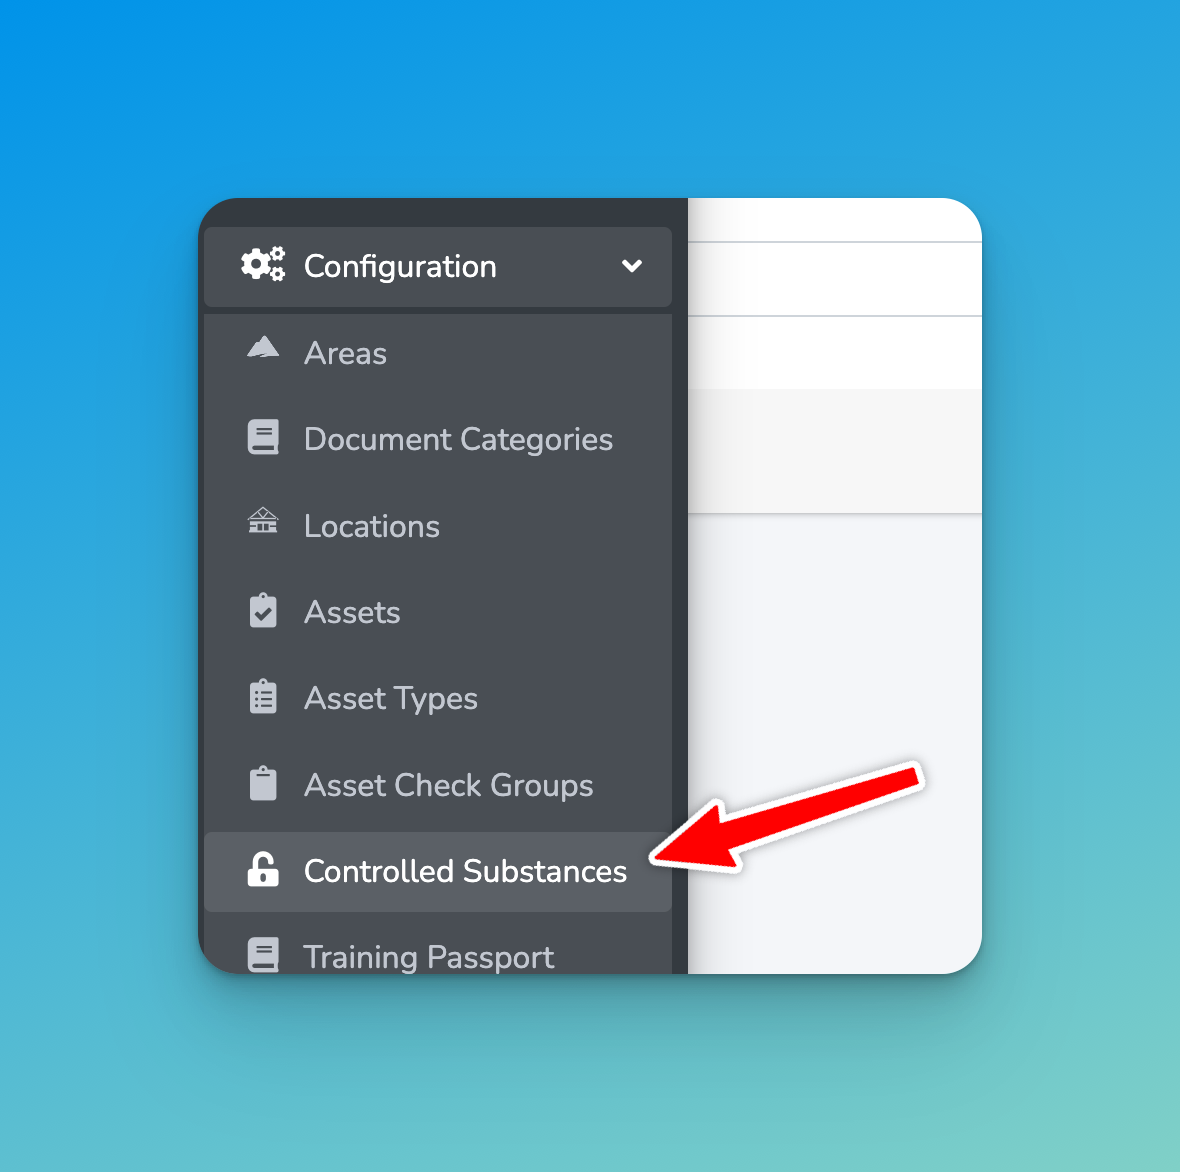Click the Assets clipboard-check icon
This screenshot has height=1172, width=1180.
coord(263,610)
